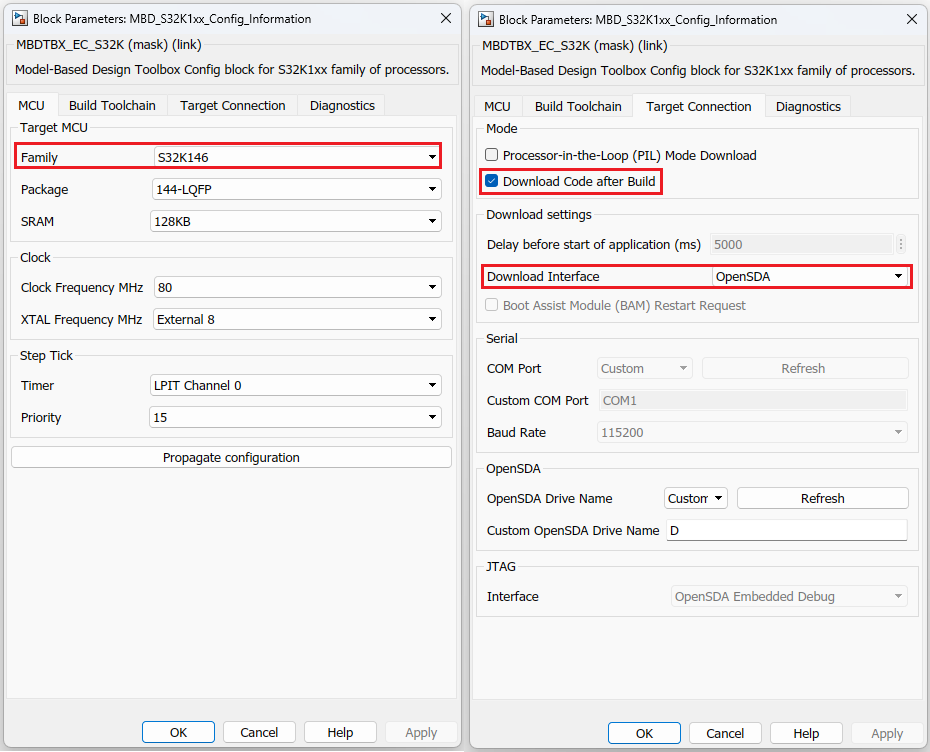The height and width of the screenshot is (752, 930).
Task: Click Apply on the right dialog
Action: (886, 732)
